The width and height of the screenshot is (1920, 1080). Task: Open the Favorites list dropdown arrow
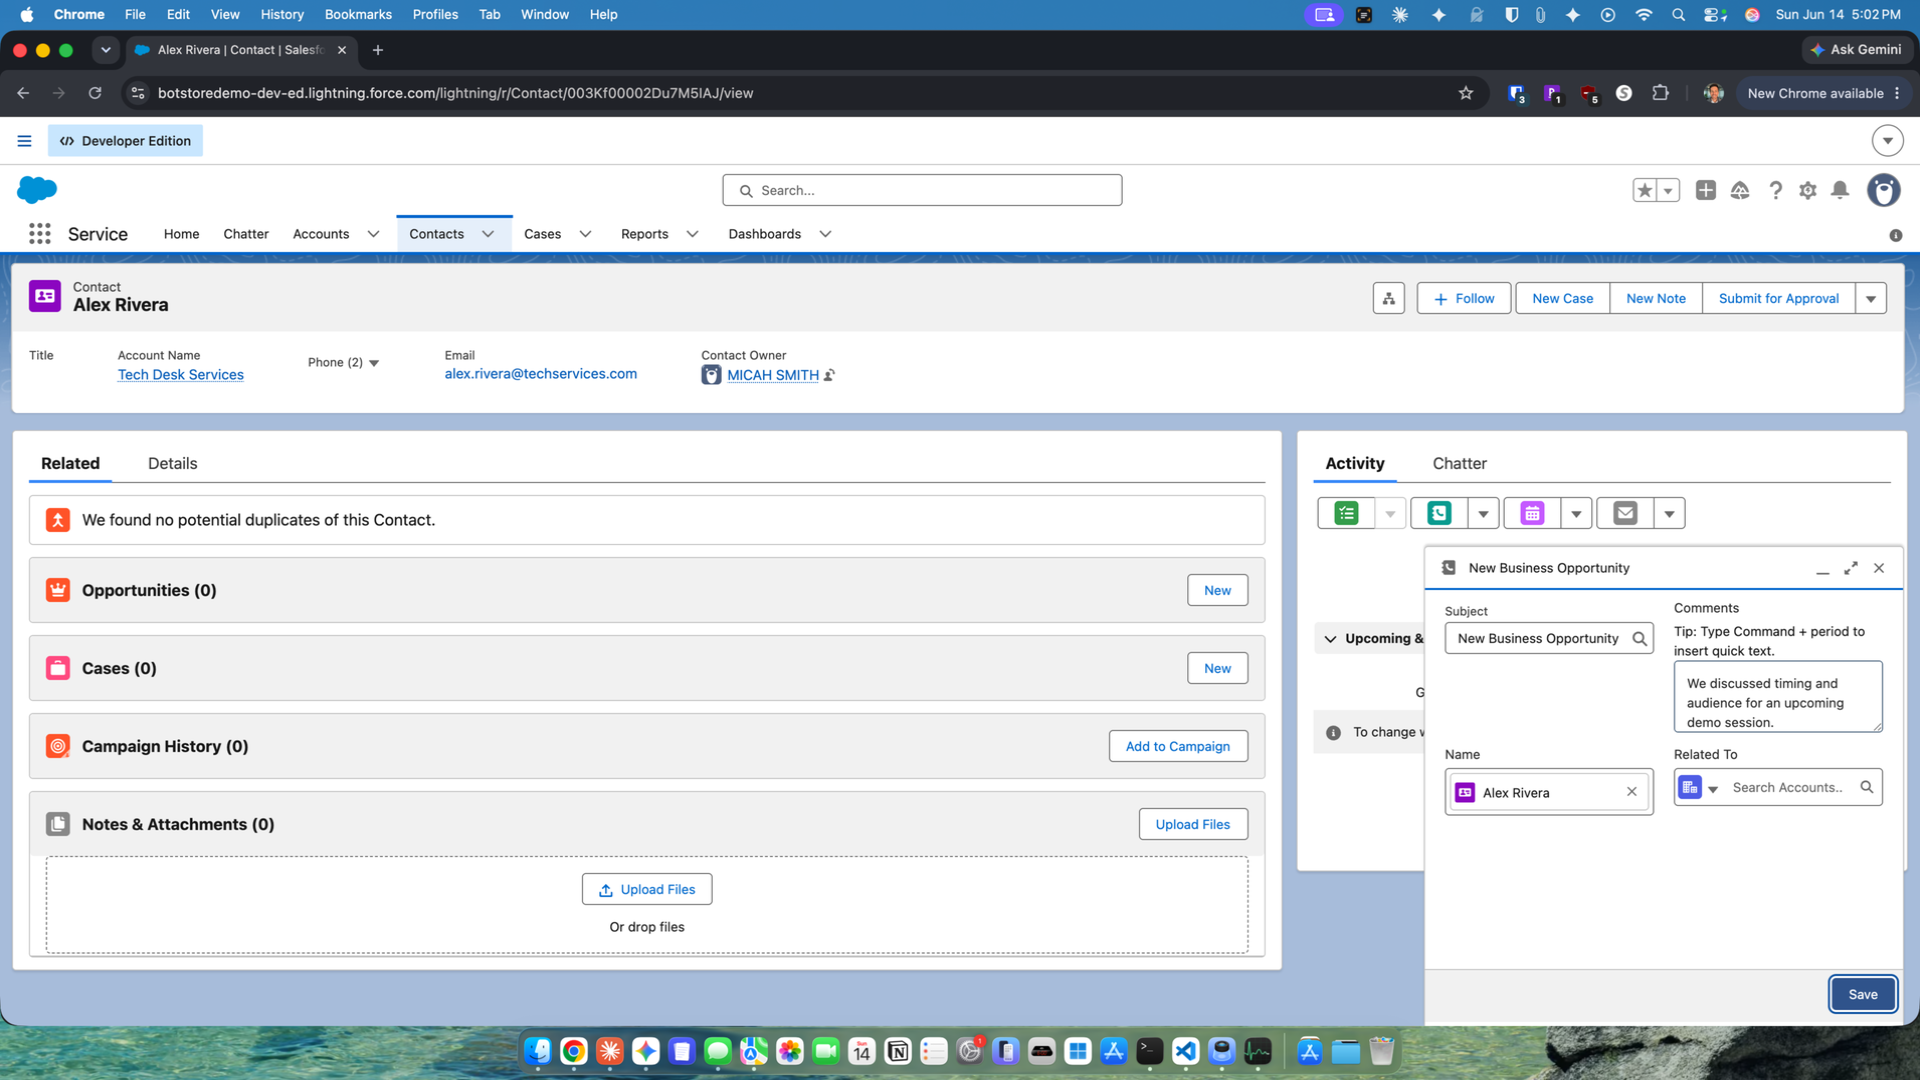pos(1668,190)
